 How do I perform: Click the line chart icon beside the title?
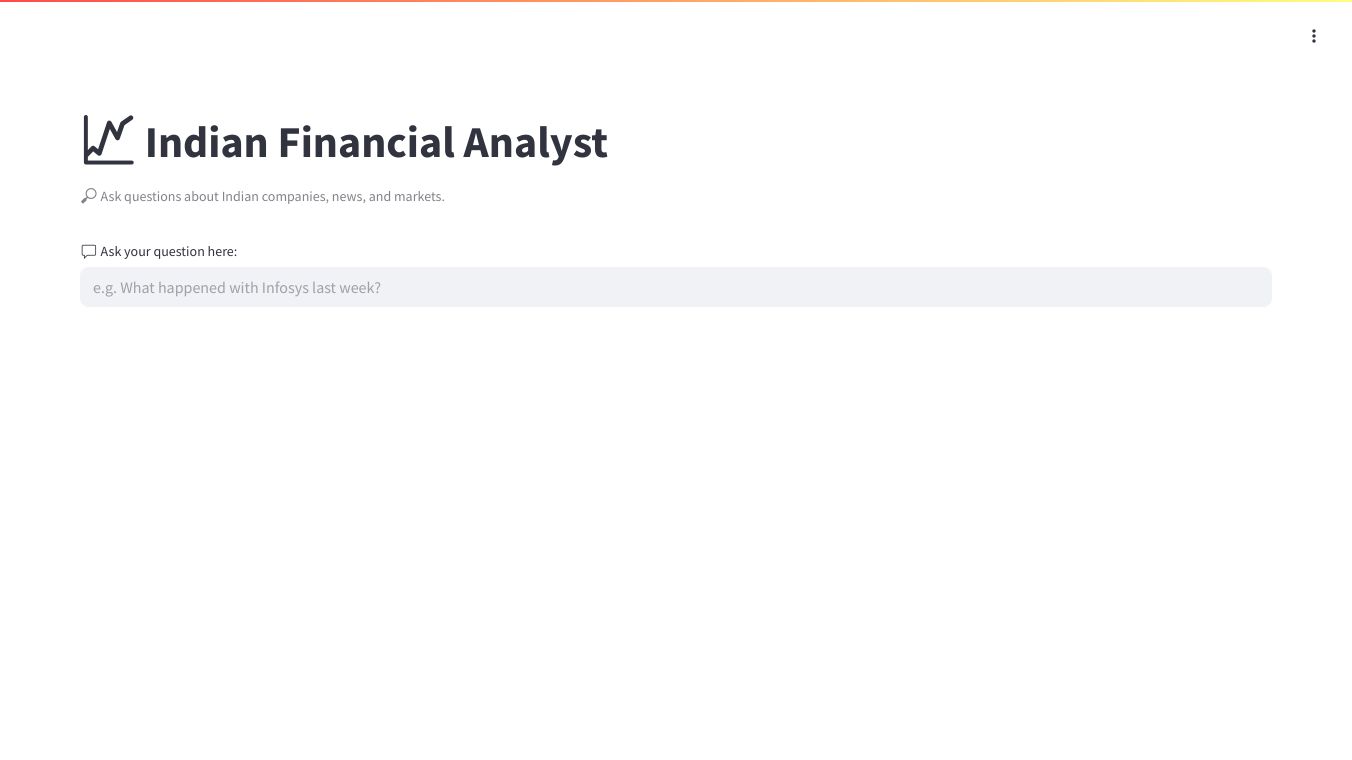(108, 140)
